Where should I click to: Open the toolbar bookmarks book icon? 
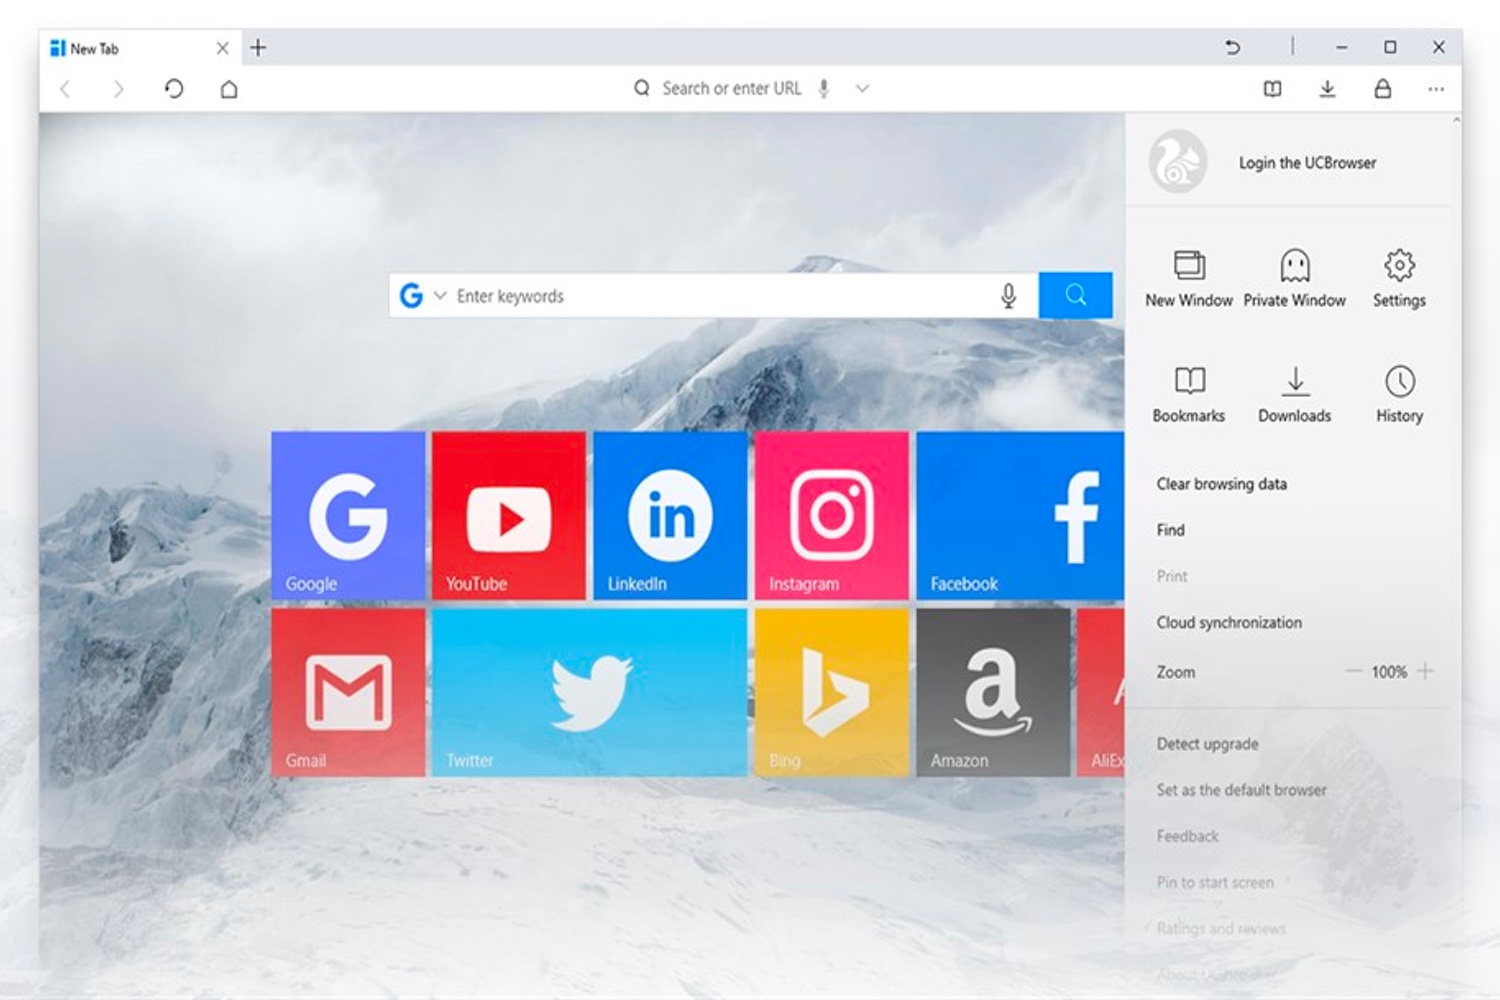click(x=1273, y=89)
